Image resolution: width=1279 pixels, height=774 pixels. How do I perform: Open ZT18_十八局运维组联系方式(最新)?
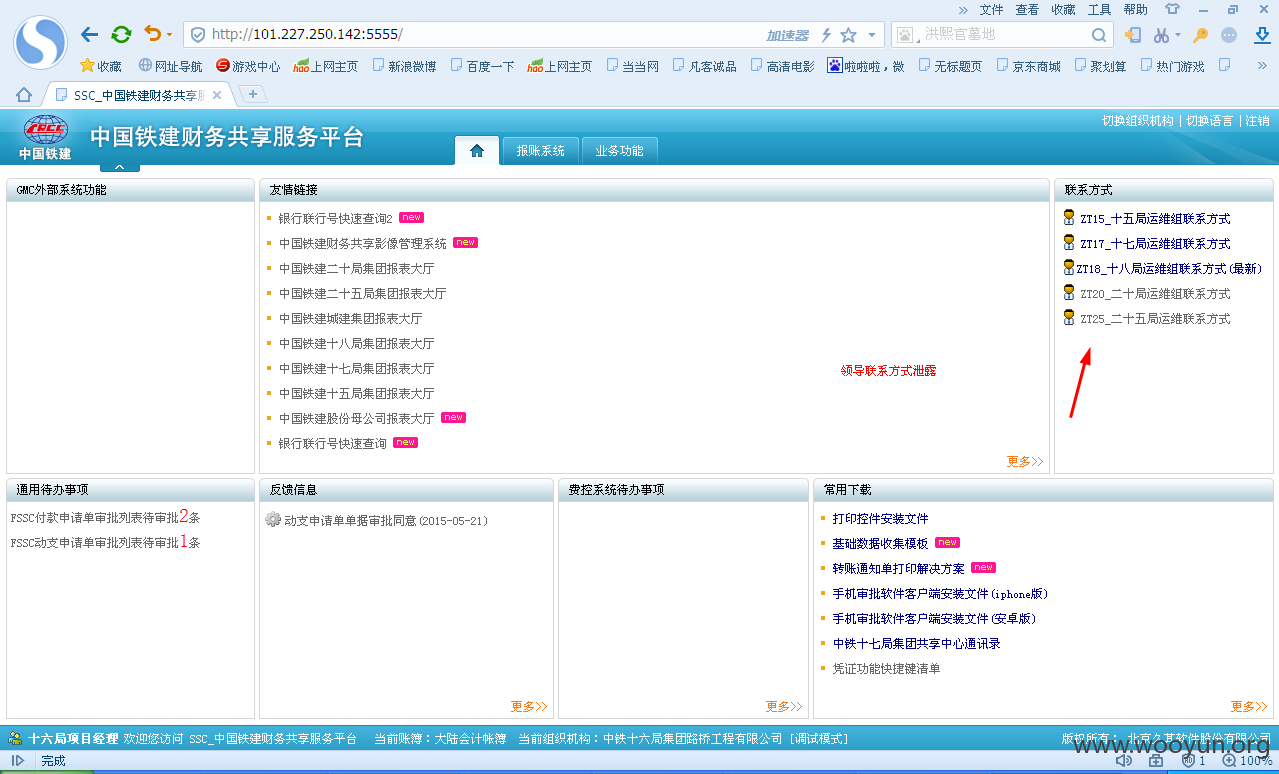pos(1169,268)
